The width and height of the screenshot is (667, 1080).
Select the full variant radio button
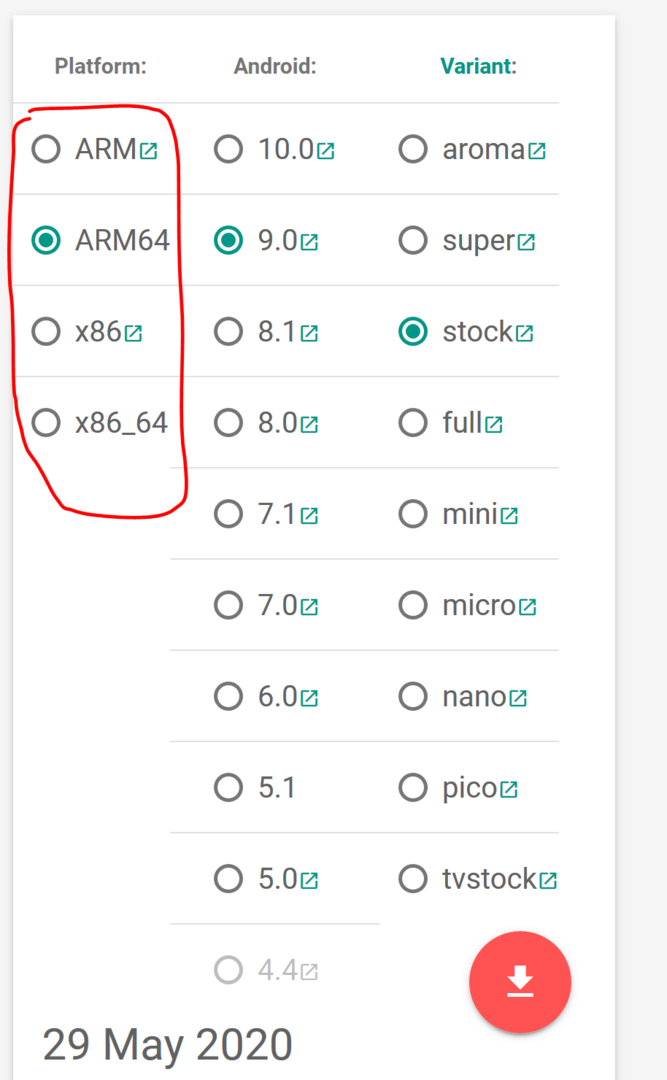pos(413,422)
